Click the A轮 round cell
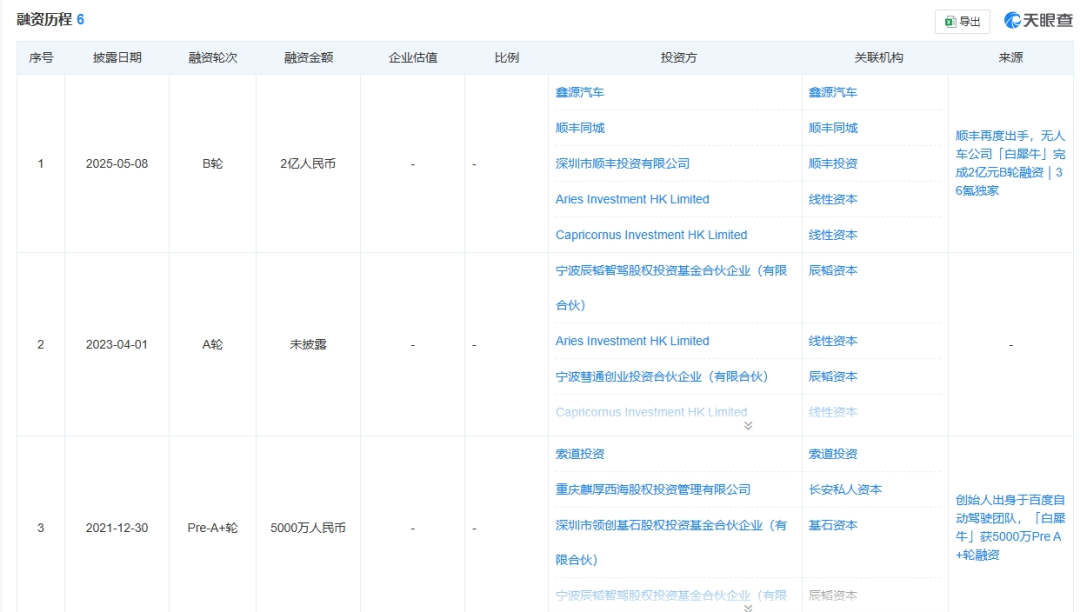Image resolution: width=1080 pixels, height=612 pixels. (x=212, y=345)
